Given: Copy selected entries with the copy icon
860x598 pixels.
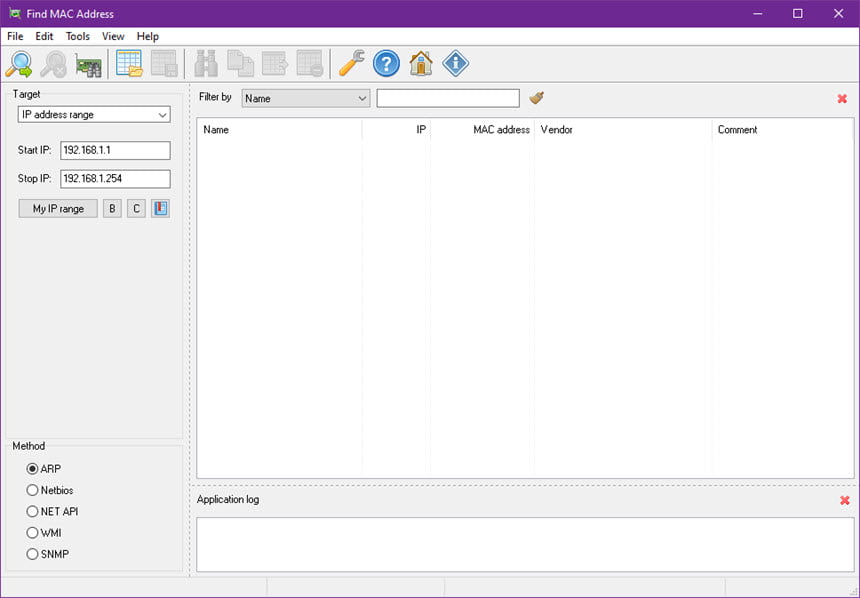Looking at the screenshot, I should tap(241, 64).
